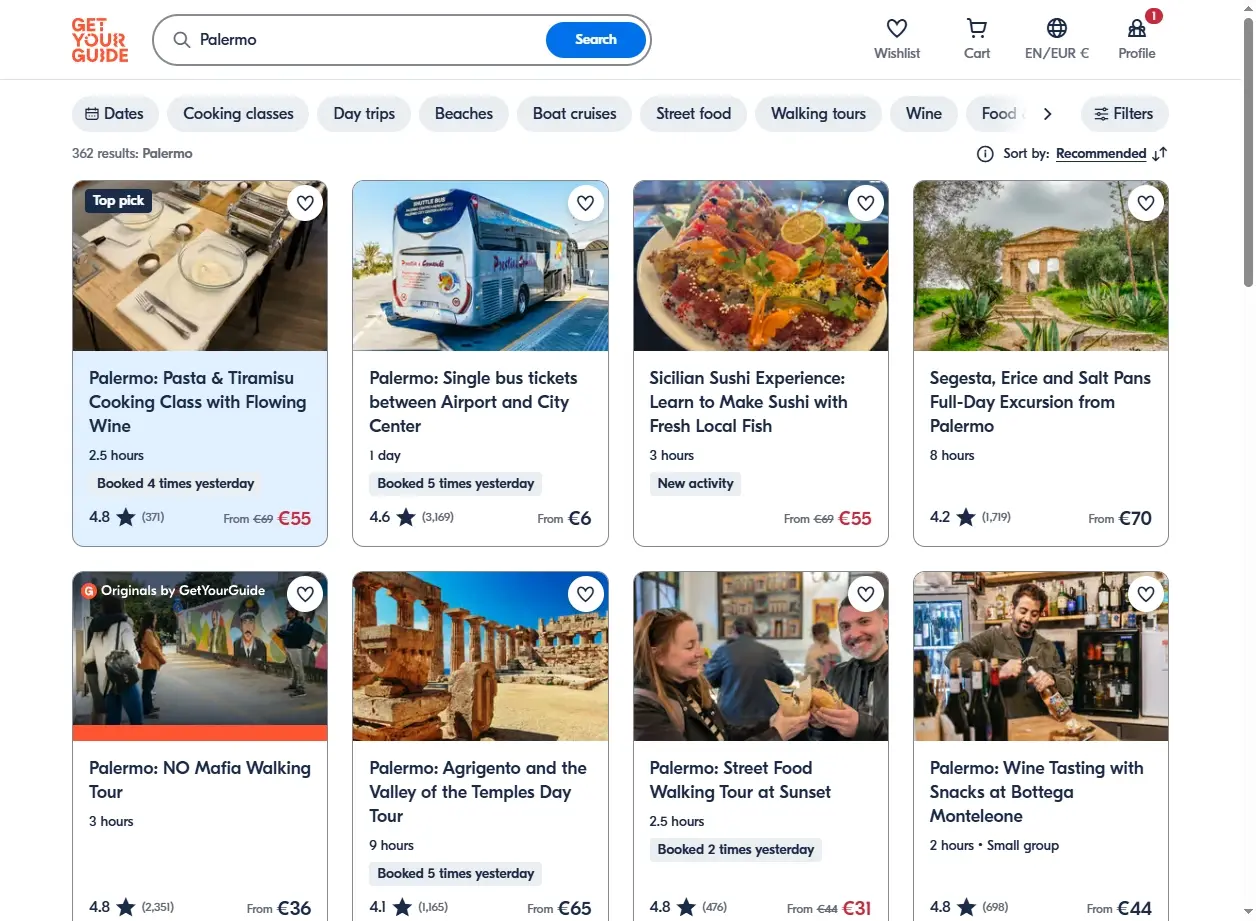Open the Dates filter picker
This screenshot has height=921, width=1256.
115,114
